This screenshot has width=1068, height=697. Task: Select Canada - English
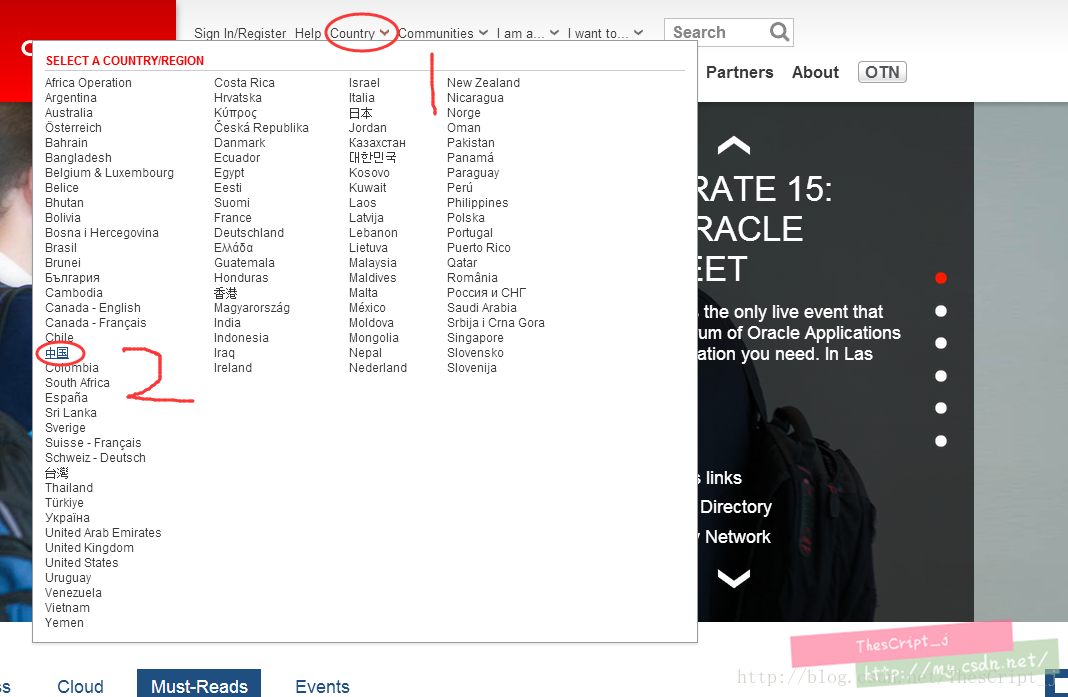click(93, 308)
